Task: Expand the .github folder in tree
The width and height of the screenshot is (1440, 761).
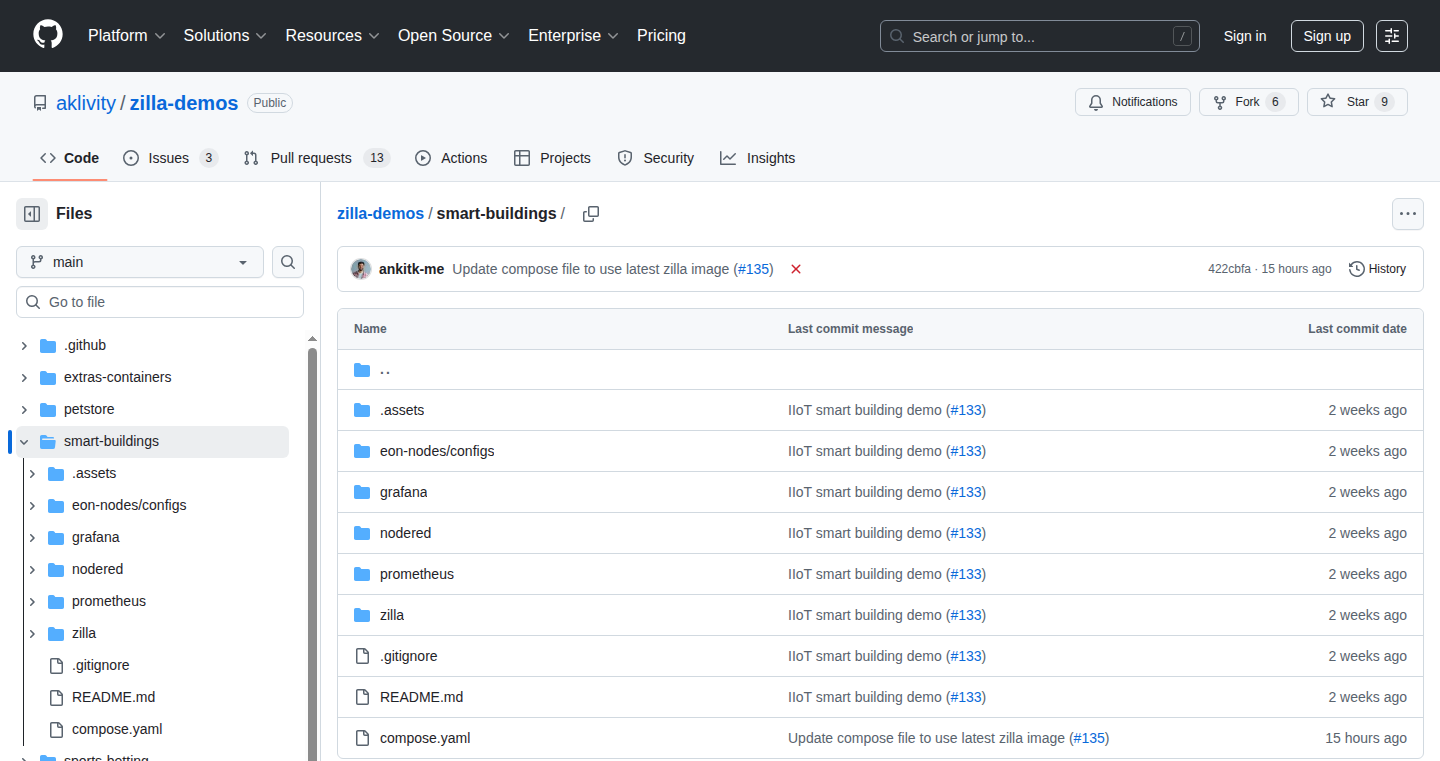Action: pyautogui.click(x=24, y=345)
